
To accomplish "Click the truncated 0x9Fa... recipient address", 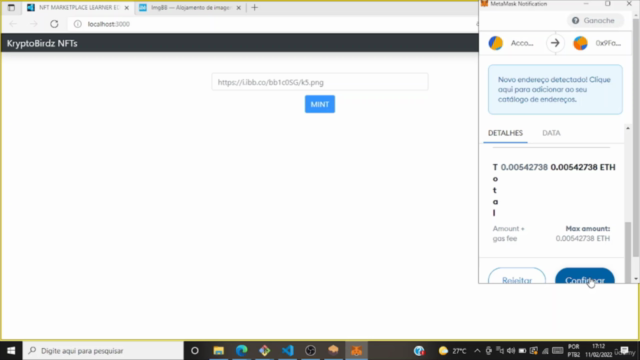I will (608, 43).
